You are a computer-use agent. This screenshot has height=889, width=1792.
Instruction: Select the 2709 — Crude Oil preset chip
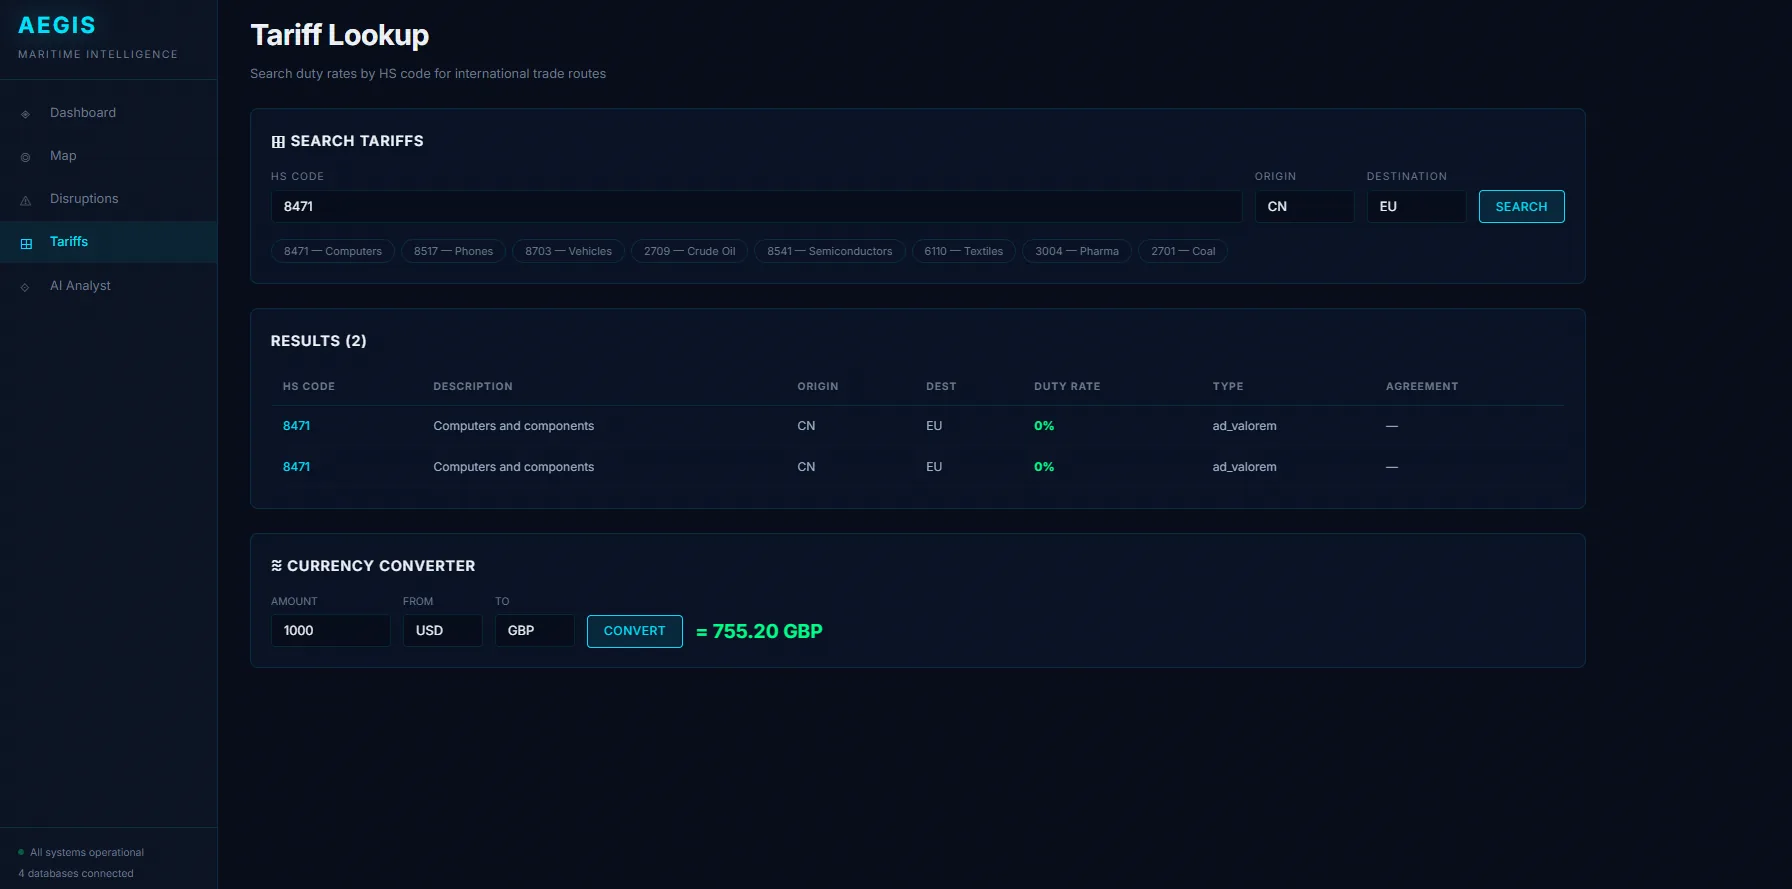[690, 251]
